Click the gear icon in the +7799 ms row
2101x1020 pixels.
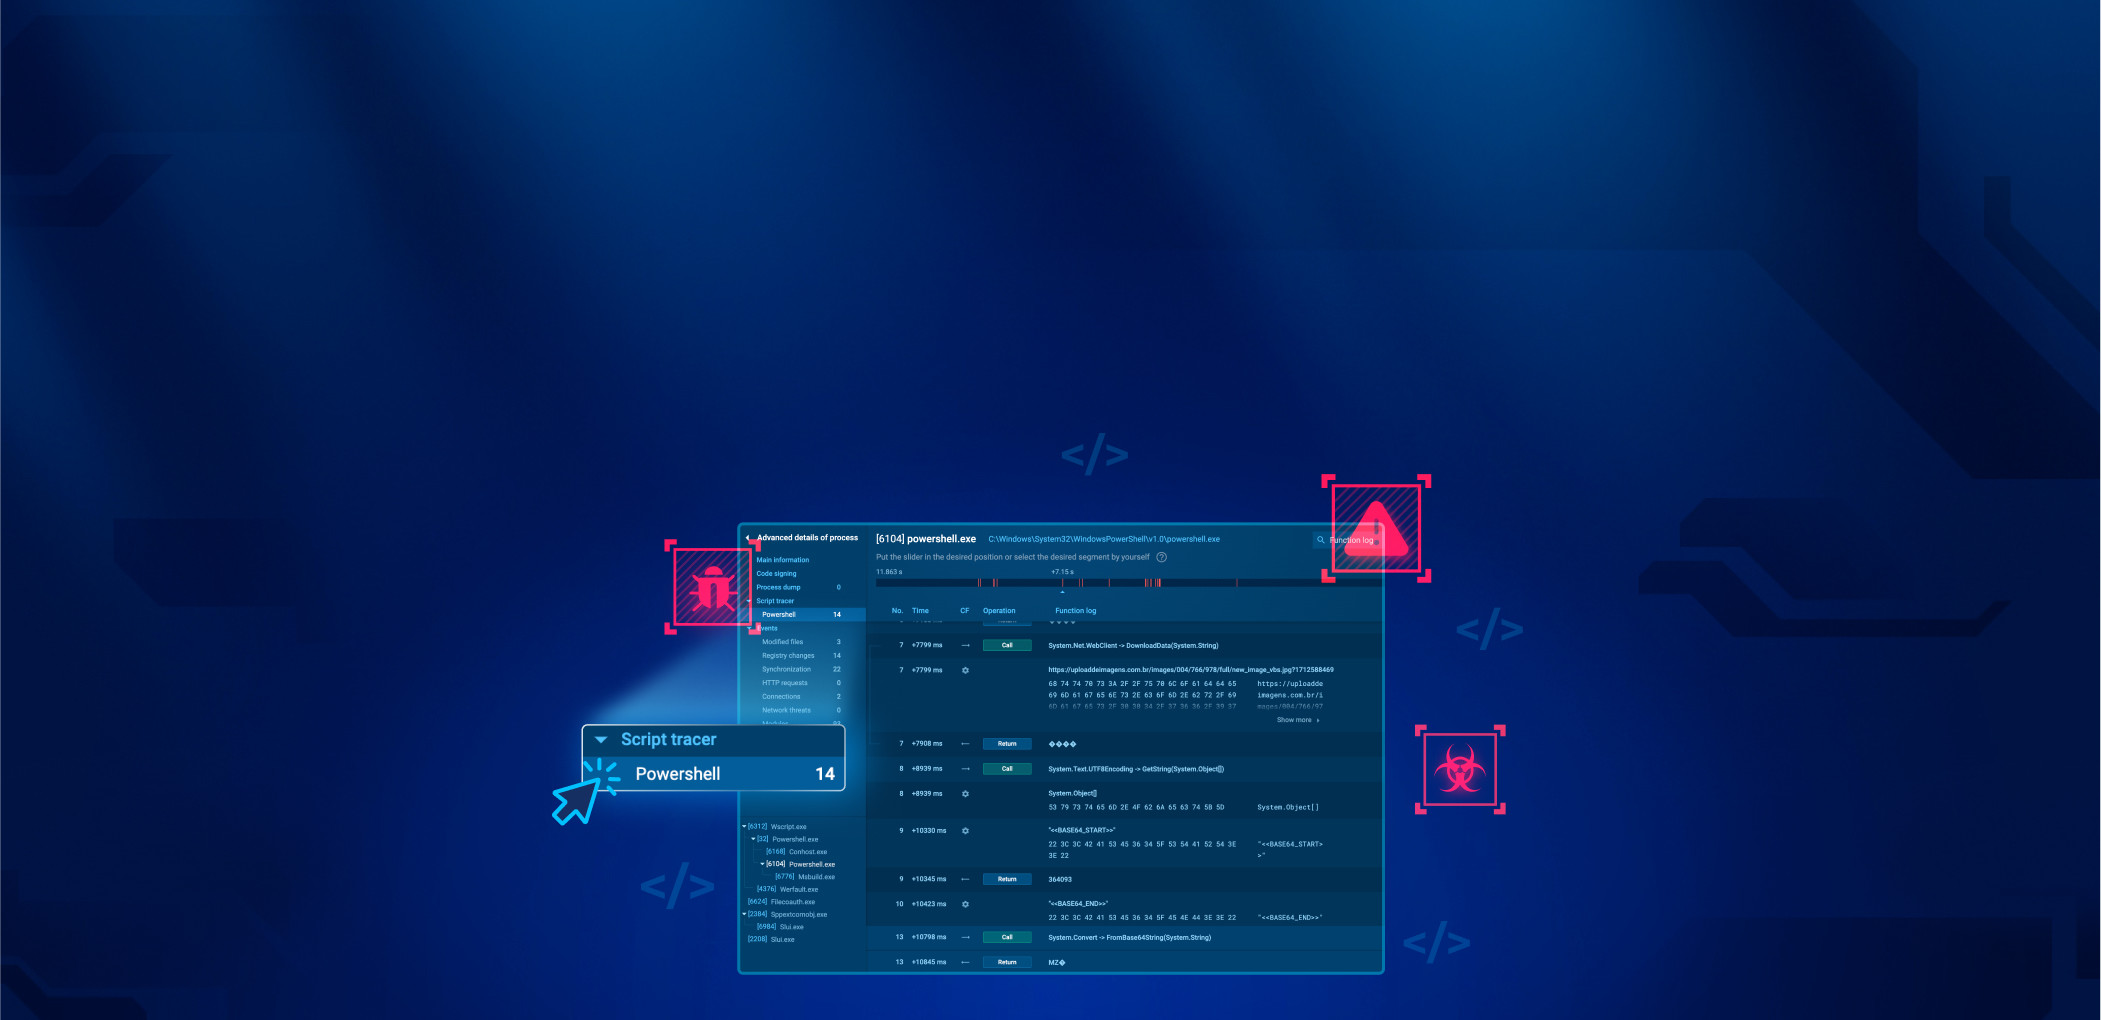(965, 670)
